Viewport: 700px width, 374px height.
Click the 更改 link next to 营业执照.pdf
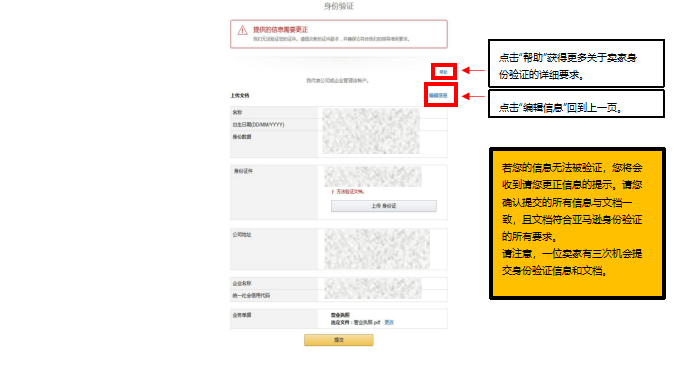389,322
